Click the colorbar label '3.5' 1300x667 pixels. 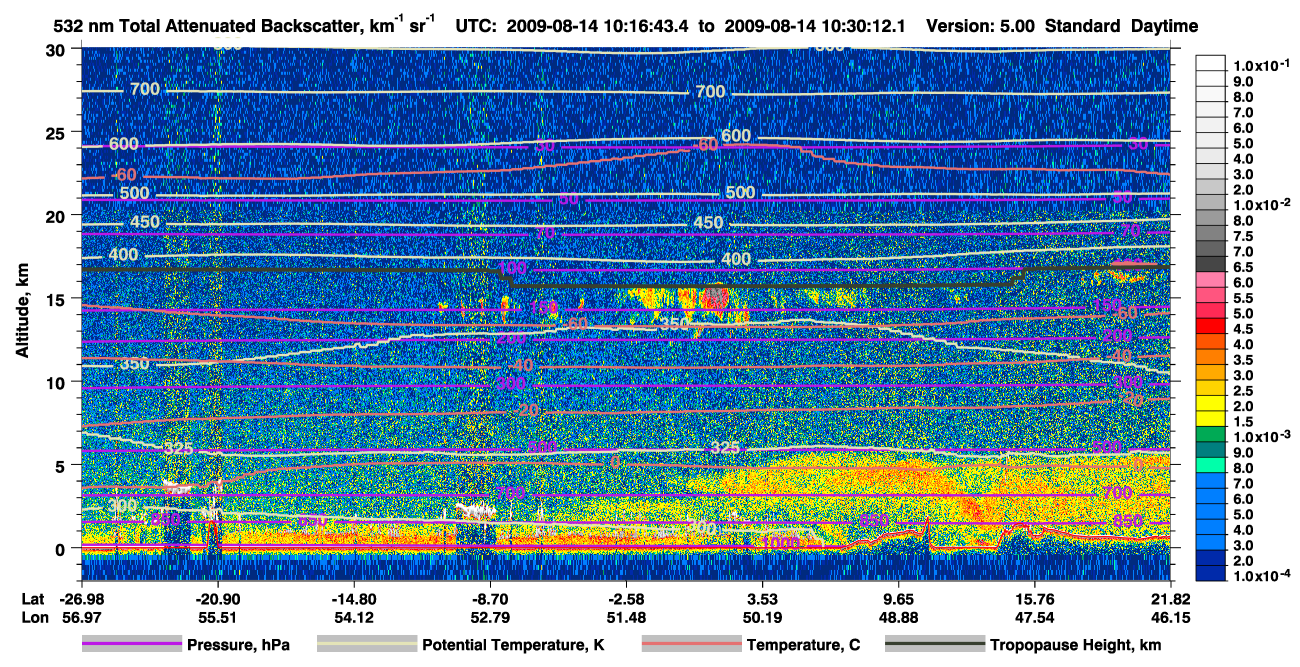1245,359
